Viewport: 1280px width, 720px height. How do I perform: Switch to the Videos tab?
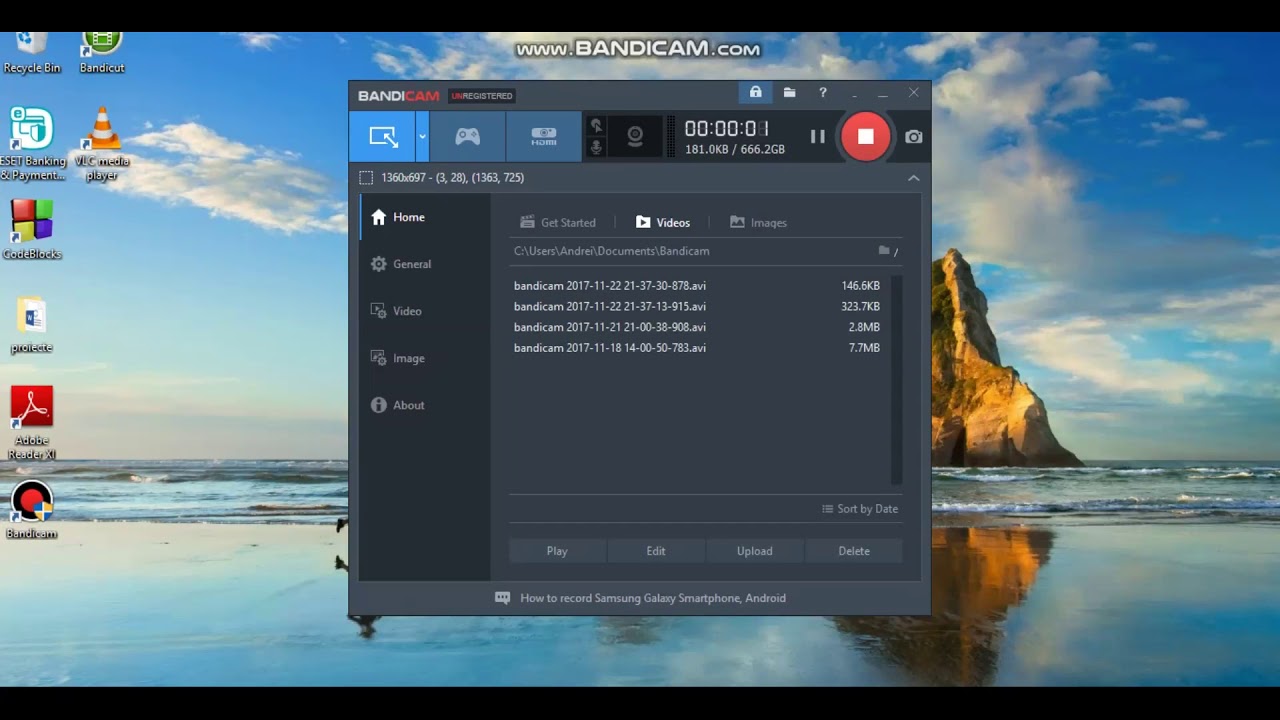pyautogui.click(x=663, y=223)
